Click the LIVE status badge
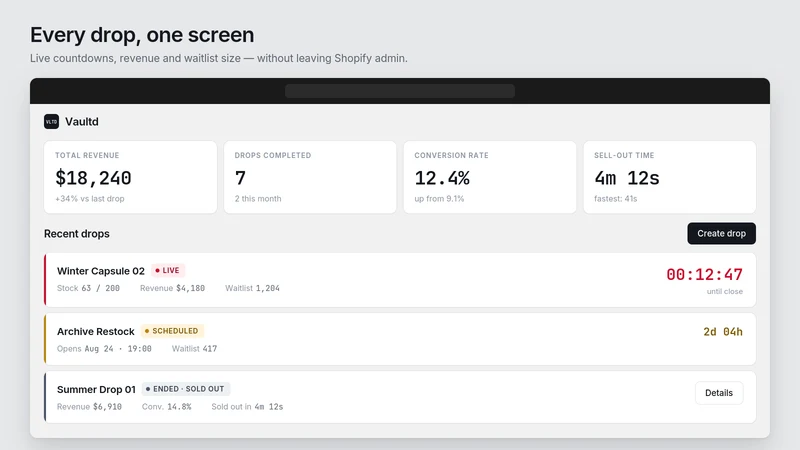 (168, 270)
